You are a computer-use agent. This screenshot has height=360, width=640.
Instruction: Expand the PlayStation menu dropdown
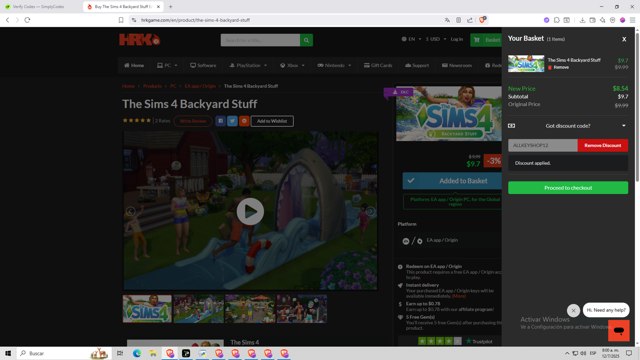pos(248,65)
